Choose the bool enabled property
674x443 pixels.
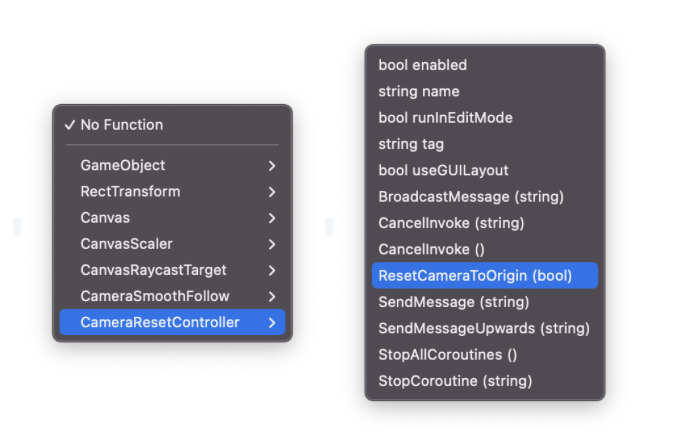[x=422, y=65]
